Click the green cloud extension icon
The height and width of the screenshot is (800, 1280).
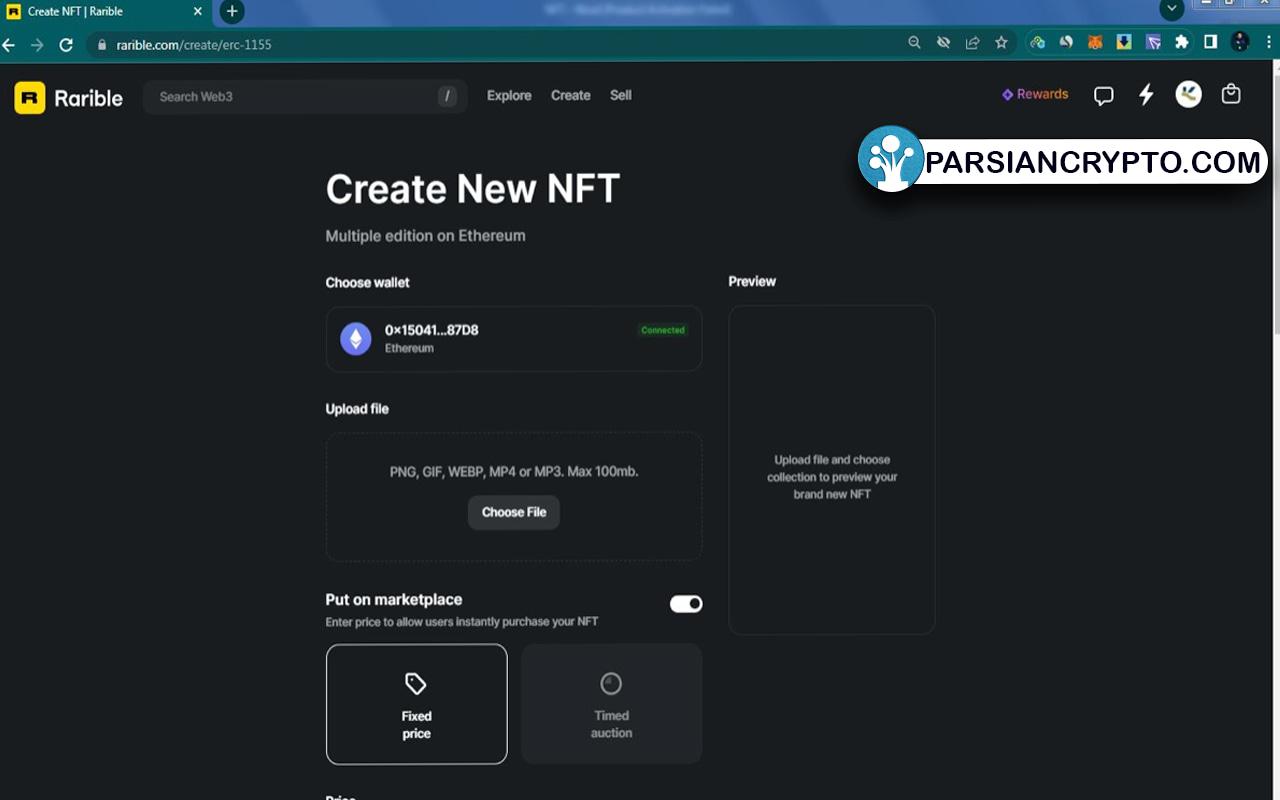(1037, 43)
